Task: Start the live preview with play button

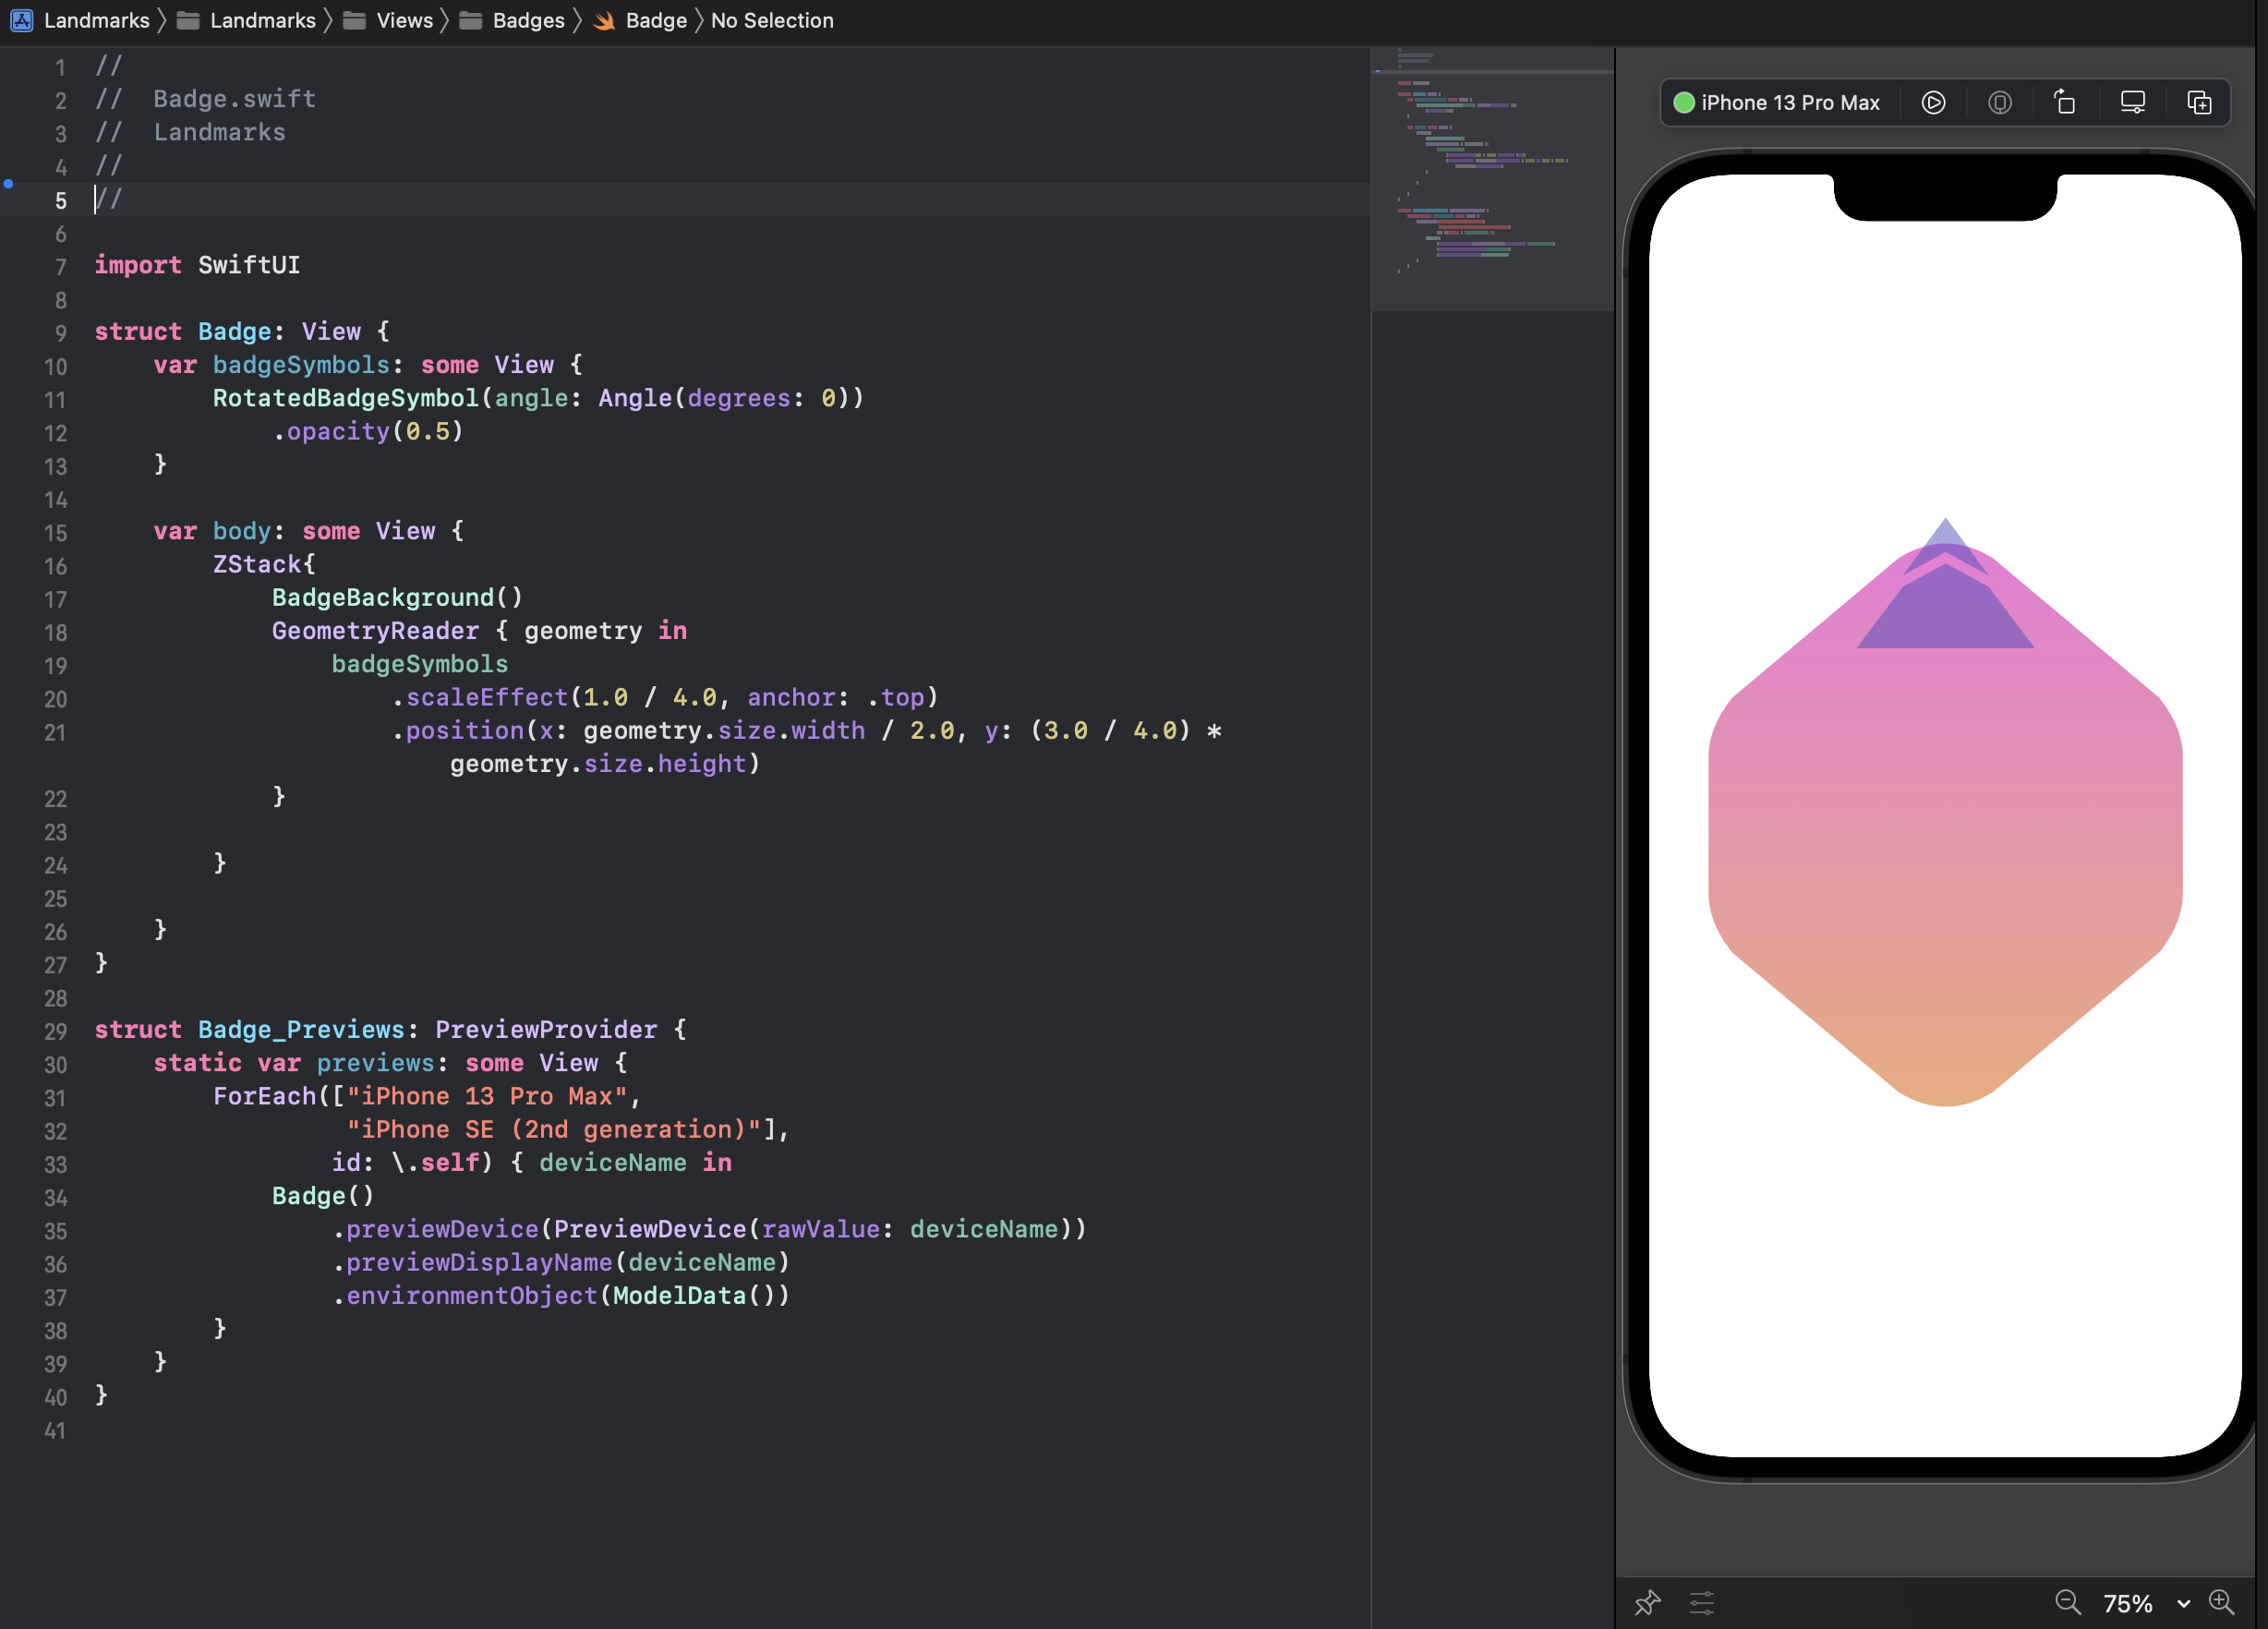Action: tap(1933, 102)
